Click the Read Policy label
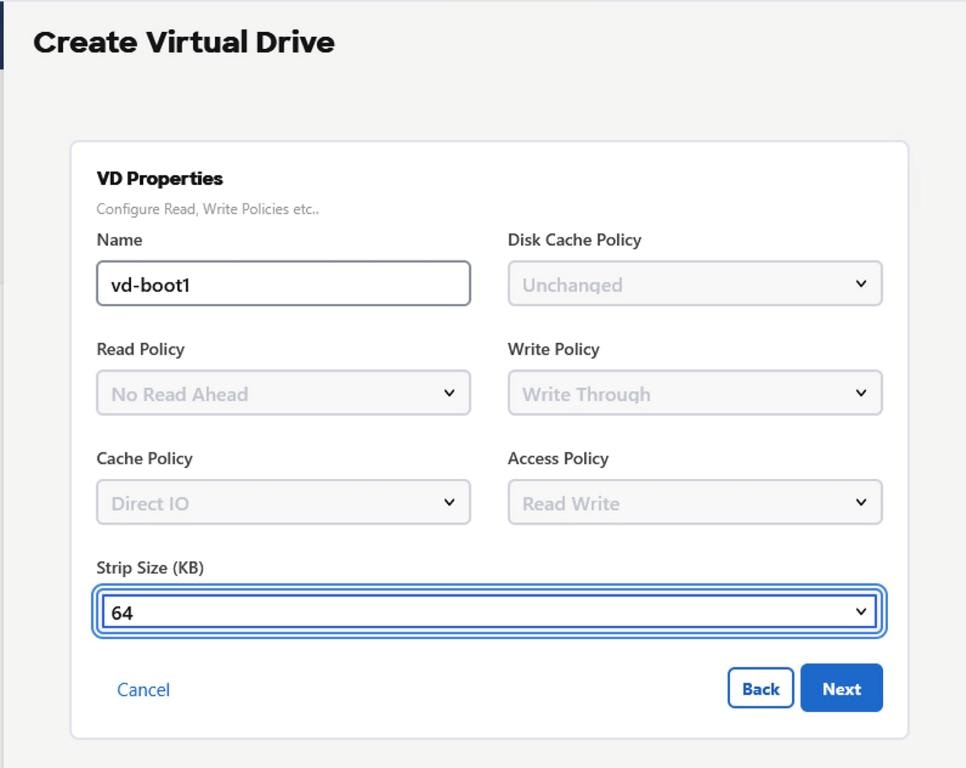 click(140, 349)
